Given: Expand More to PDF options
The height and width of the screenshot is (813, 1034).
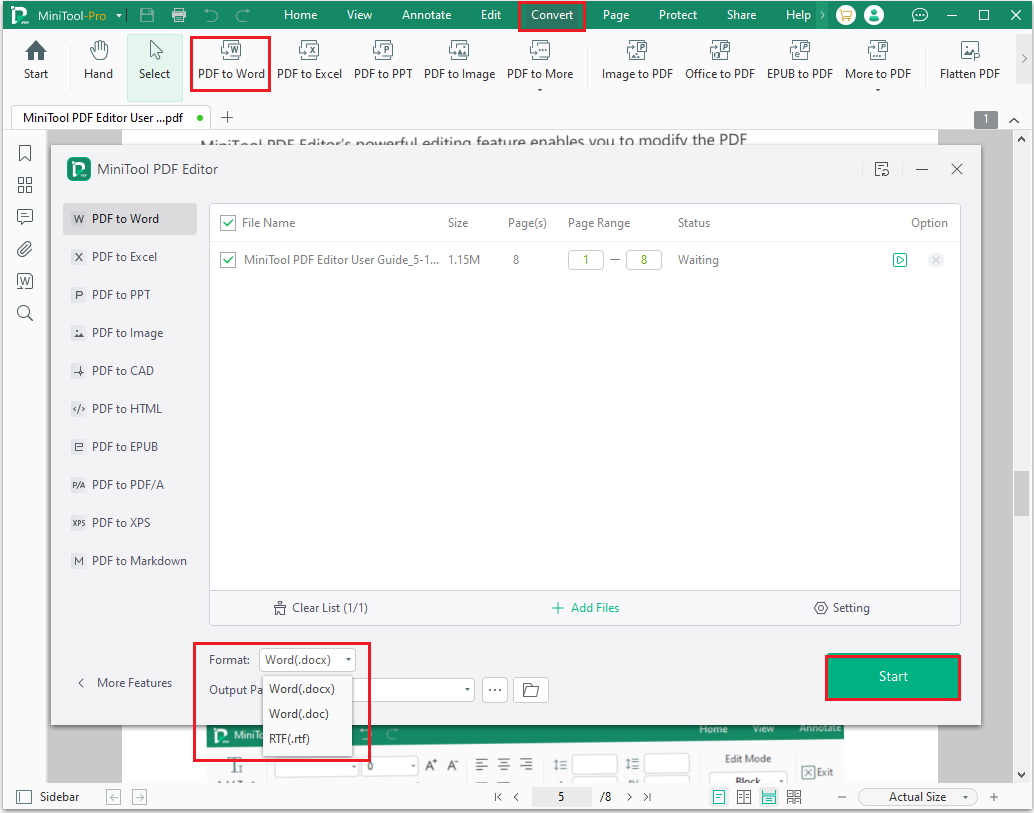Looking at the screenshot, I should click(878, 64).
